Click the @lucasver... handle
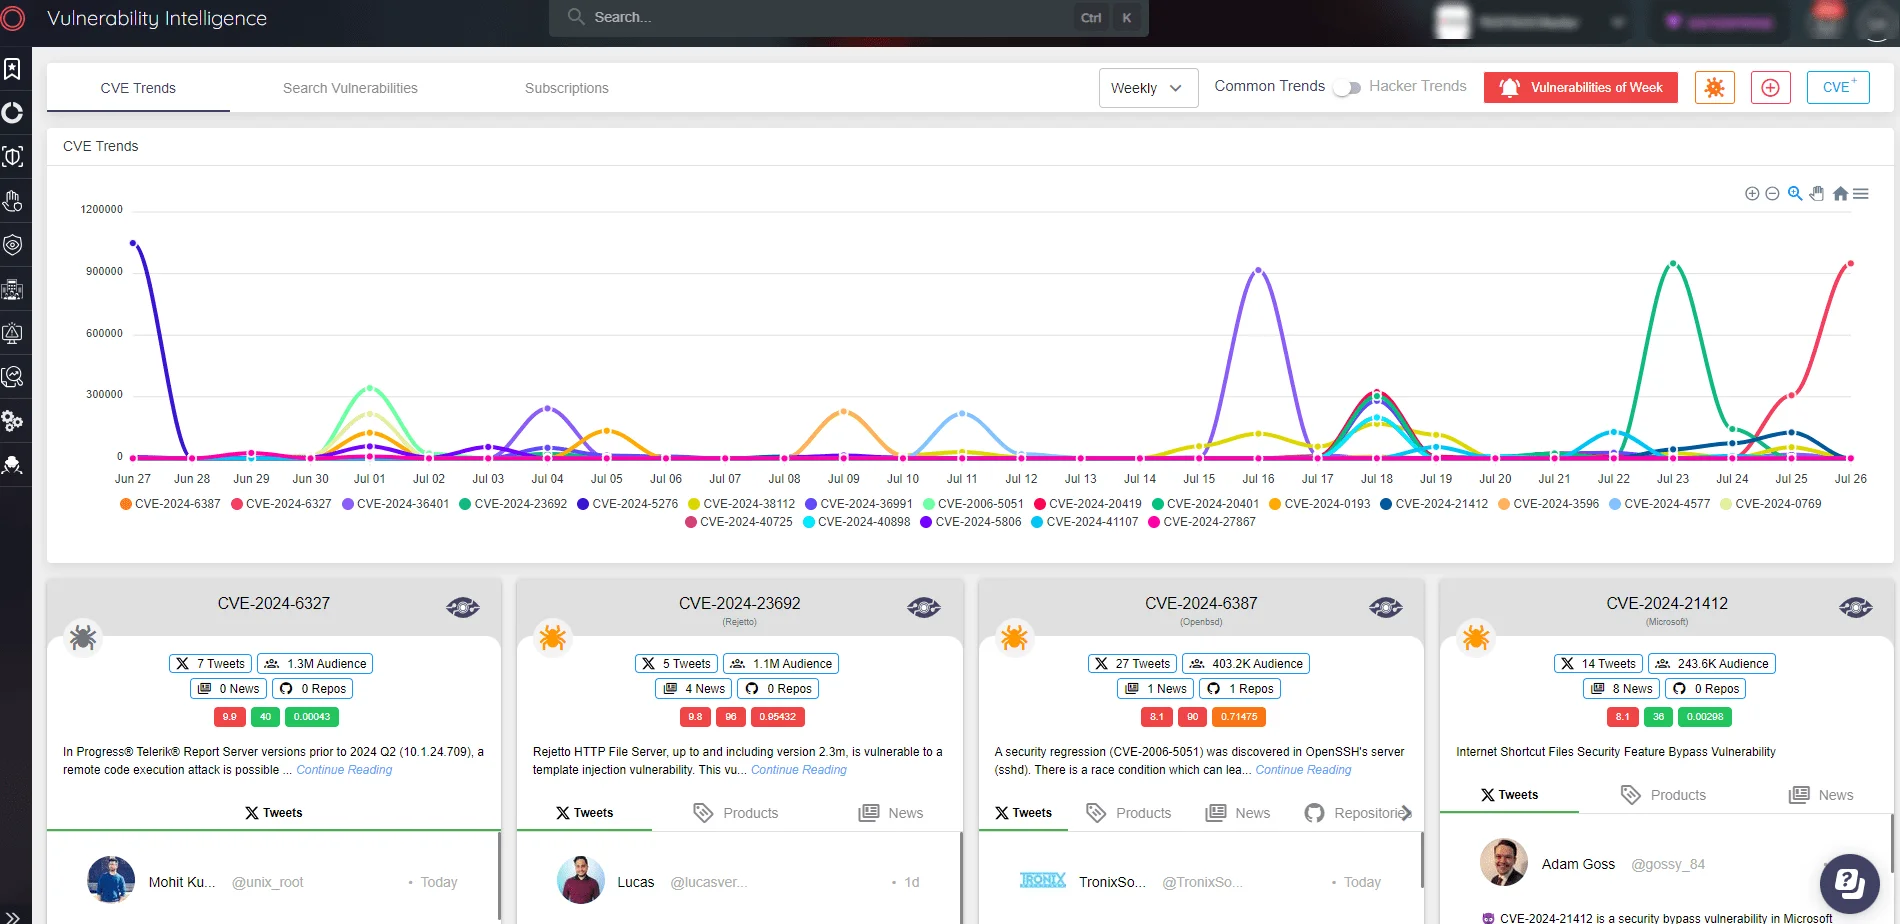The height and width of the screenshot is (924, 1900). [709, 882]
